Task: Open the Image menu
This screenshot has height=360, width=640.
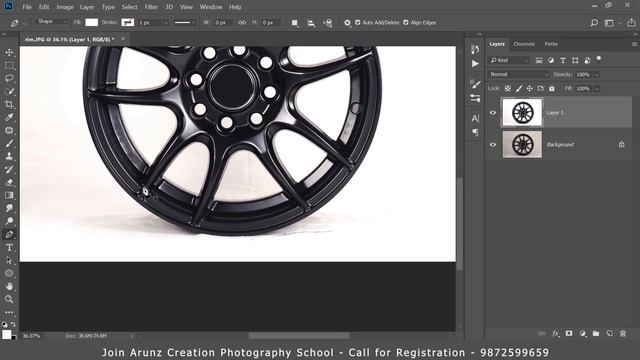Action: click(x=65, y=7)
